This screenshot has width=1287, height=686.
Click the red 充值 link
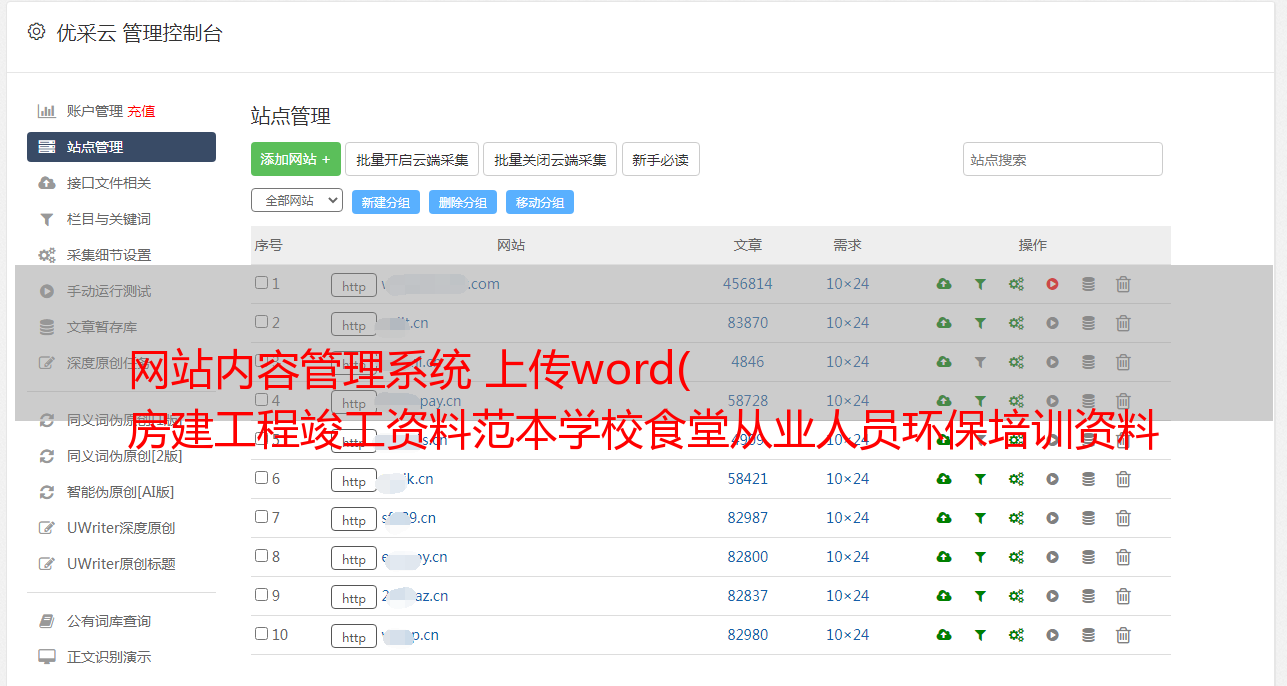(x=141, y=111)
